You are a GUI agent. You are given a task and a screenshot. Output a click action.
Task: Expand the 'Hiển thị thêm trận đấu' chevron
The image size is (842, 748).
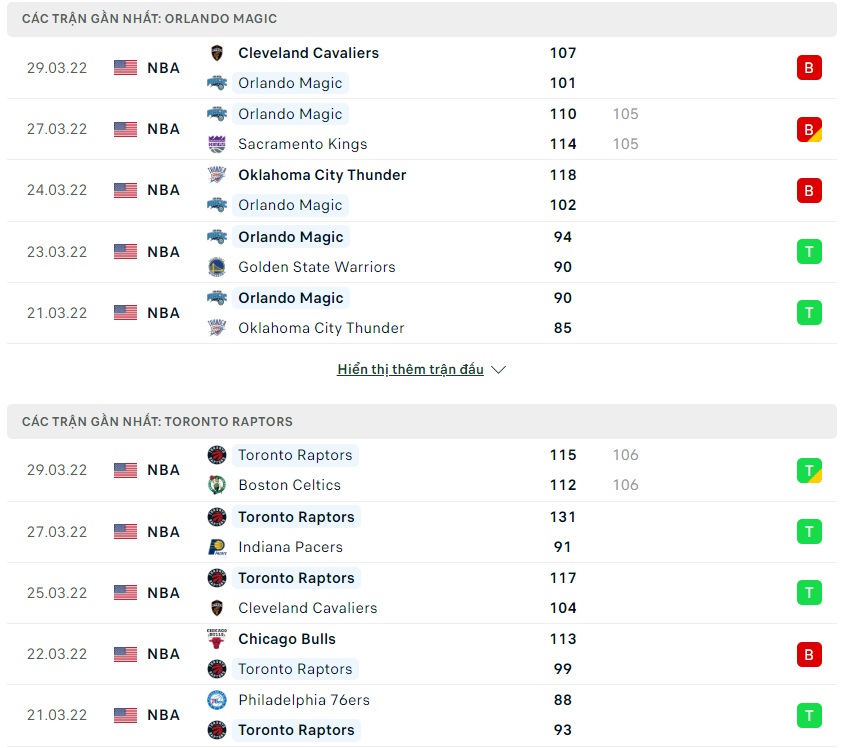point(499,370)
